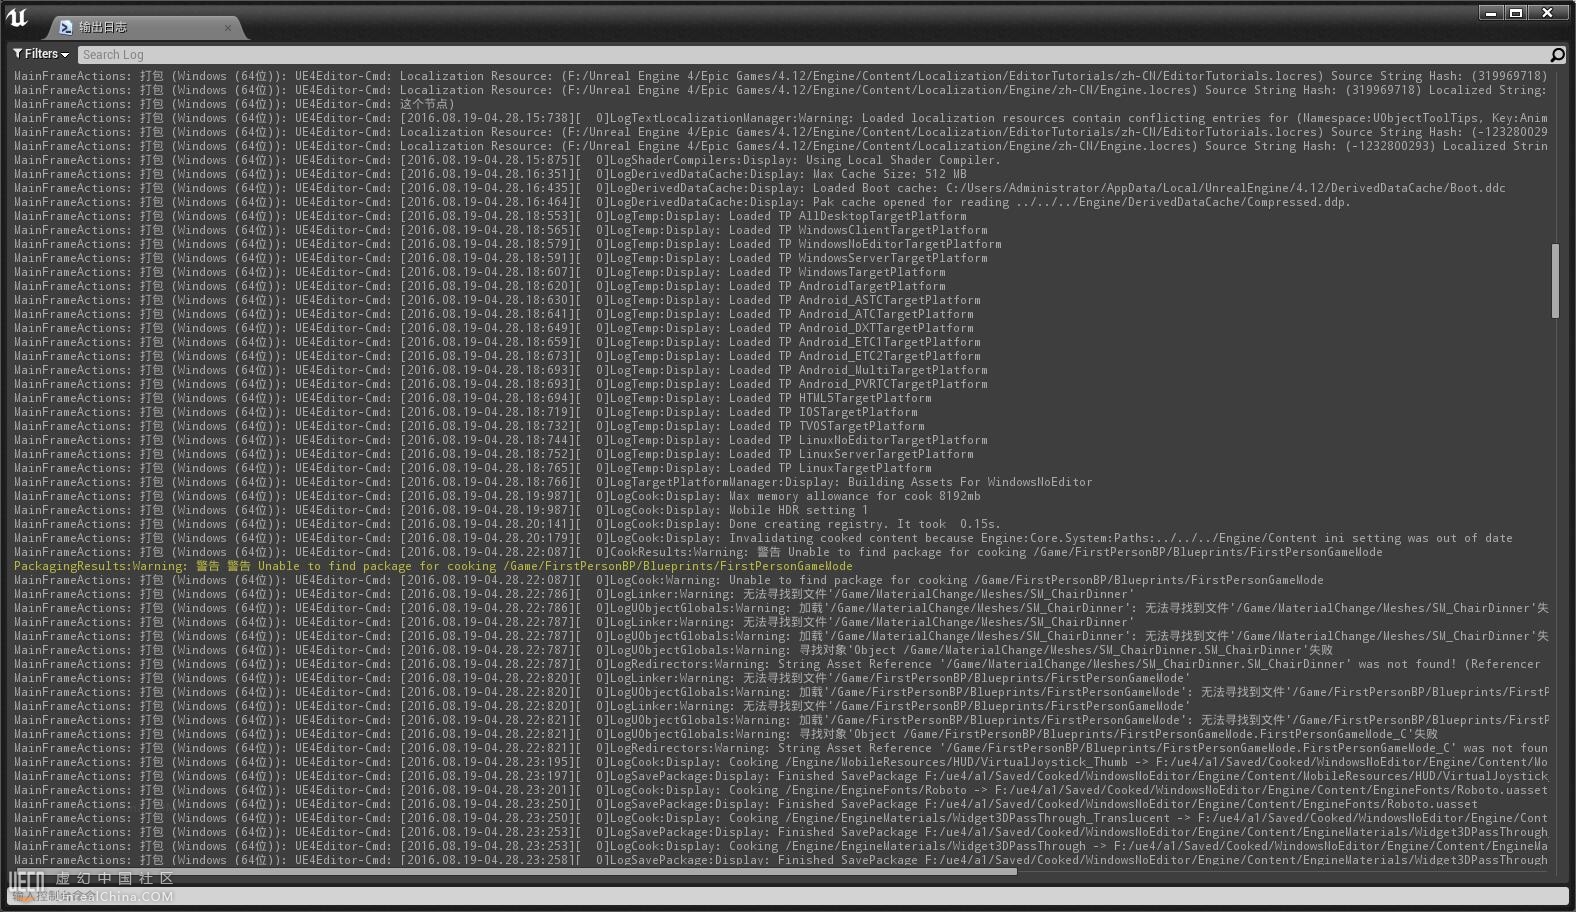Select the 'Using Local Shader Compiler.' line
1576x912 pixels.
(507, 160)
